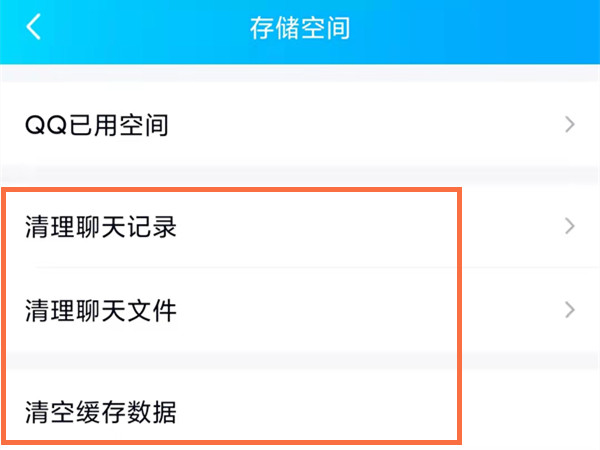Click the orange highlight frame's top edge
The width and height of the screenshot is (600, 450).
pyautogui.click(x=232, y=187)
